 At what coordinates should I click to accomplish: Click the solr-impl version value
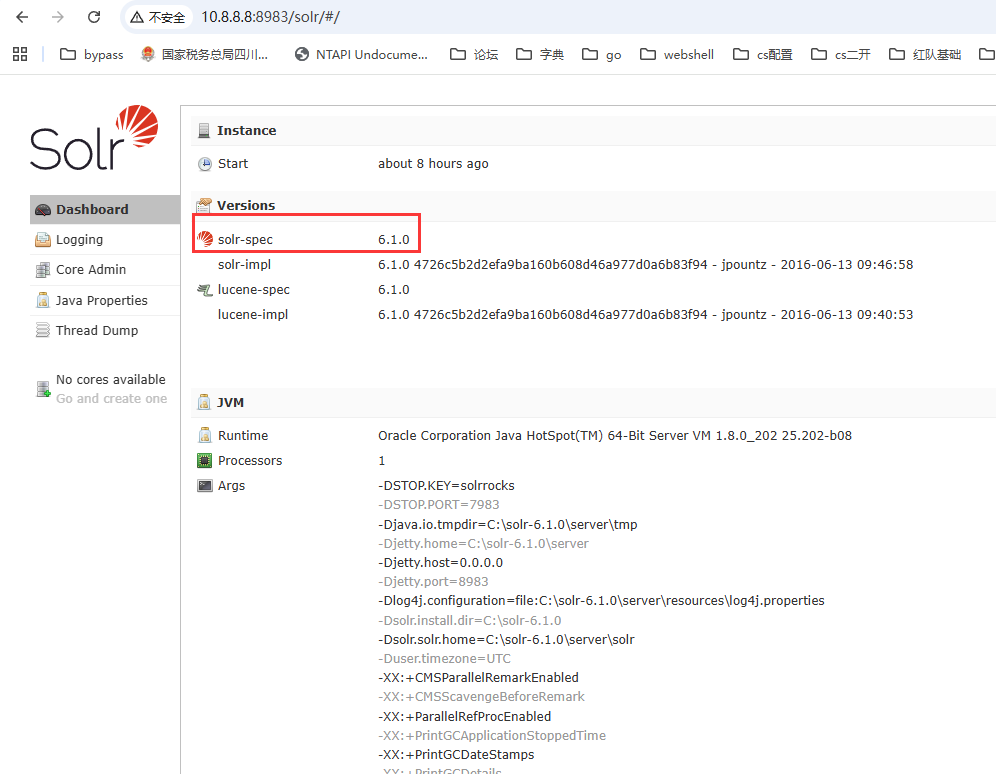tap(645, 265)
